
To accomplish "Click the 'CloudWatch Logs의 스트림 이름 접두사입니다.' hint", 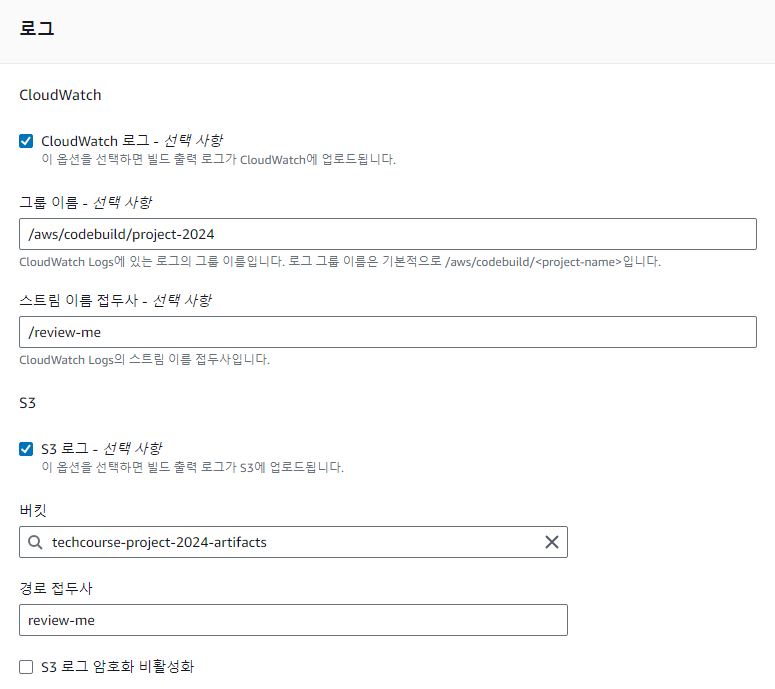I will (x=144, y=359).
